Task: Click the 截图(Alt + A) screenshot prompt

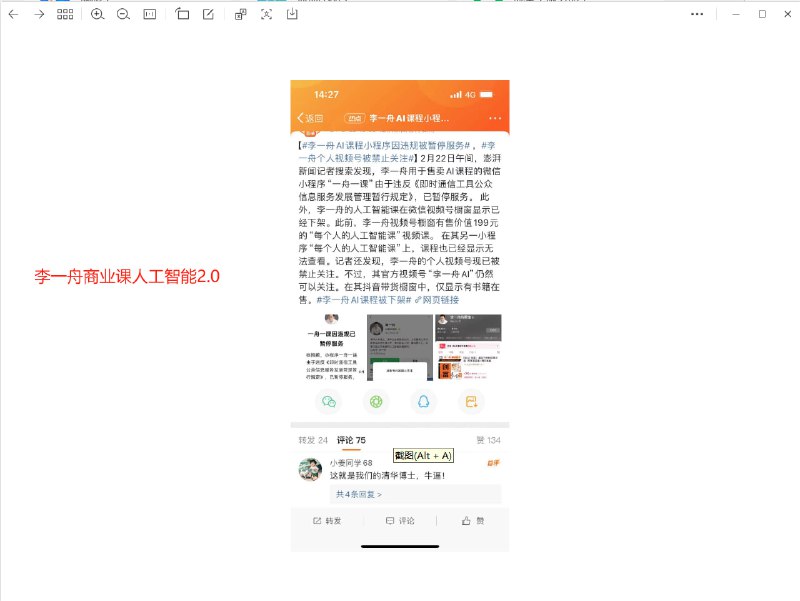Action: tap(423, 455)
